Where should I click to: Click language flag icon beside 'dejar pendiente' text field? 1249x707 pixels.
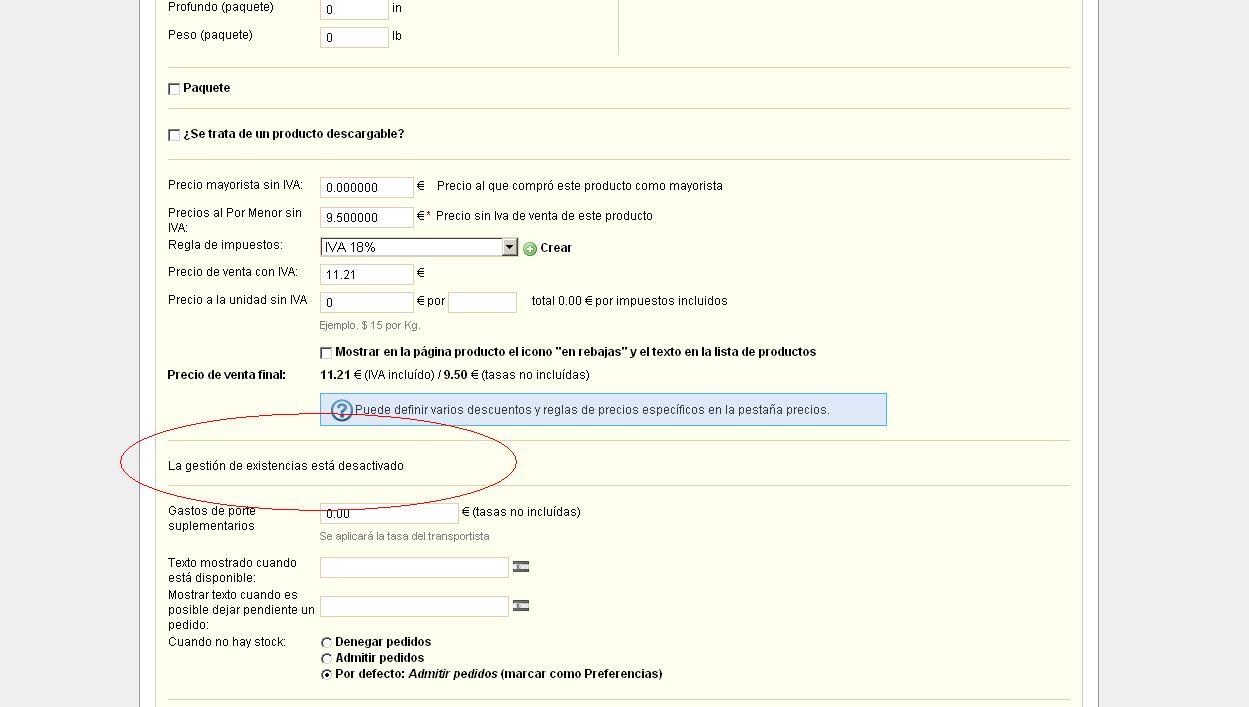pyautogui.click(x=520, y=605)
